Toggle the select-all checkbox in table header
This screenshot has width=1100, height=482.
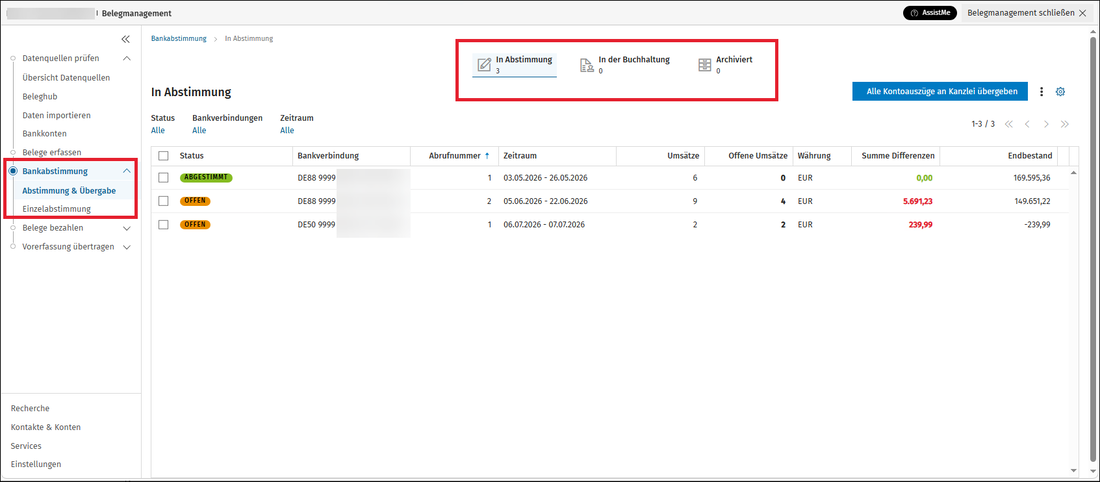click(163, 156)
